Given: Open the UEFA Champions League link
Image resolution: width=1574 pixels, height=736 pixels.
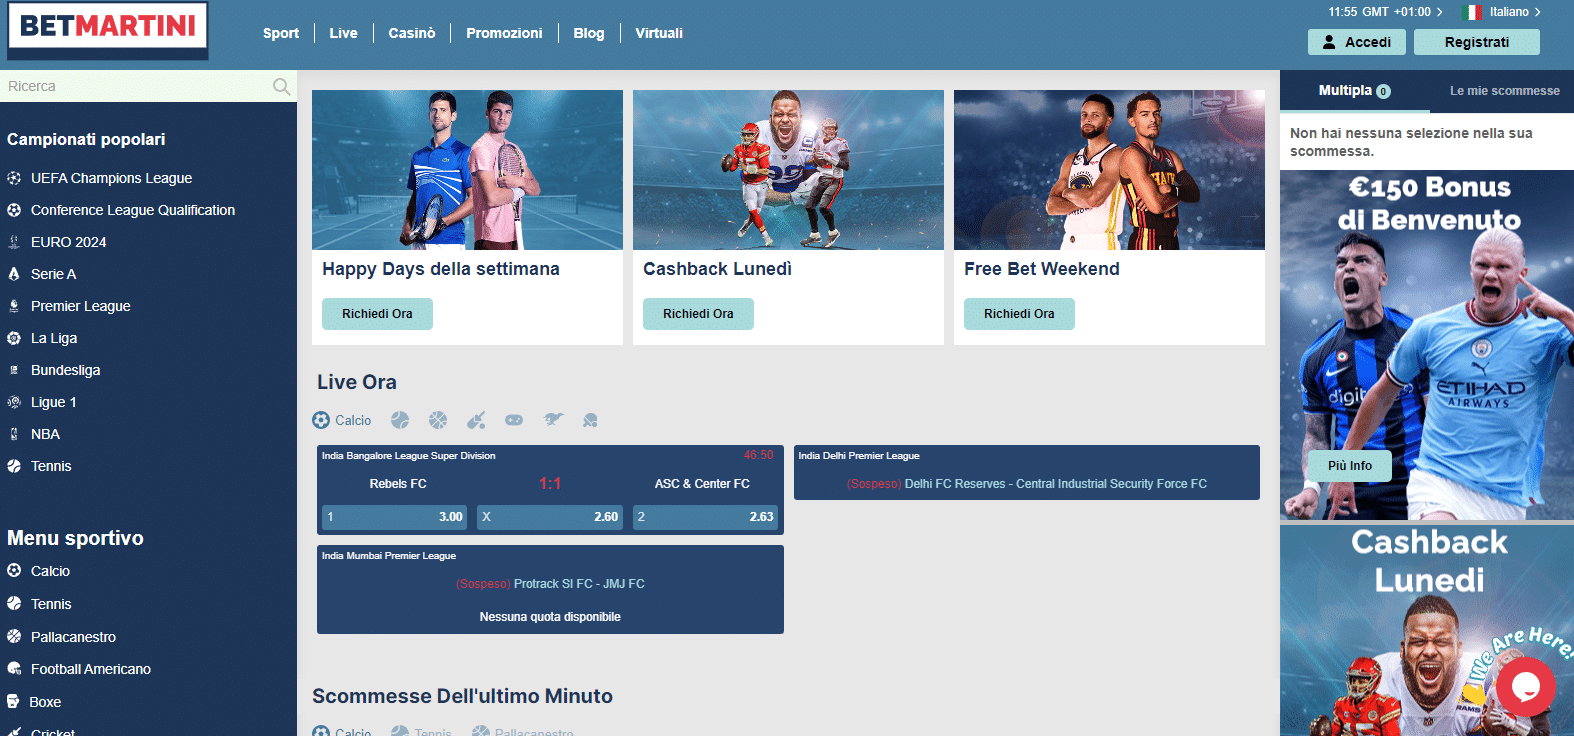Looking at the screenshot, I should pyautogui.click(x=111, y=178).
